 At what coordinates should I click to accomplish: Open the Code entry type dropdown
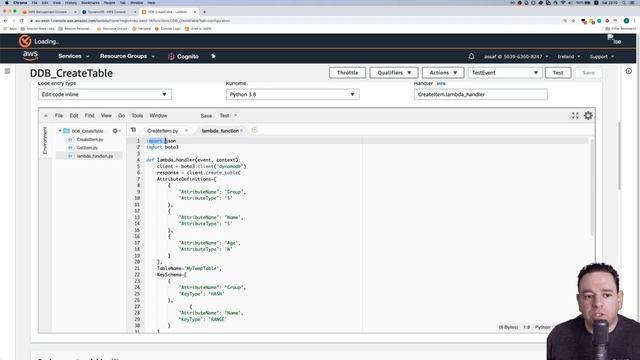(x=104, y=94)
